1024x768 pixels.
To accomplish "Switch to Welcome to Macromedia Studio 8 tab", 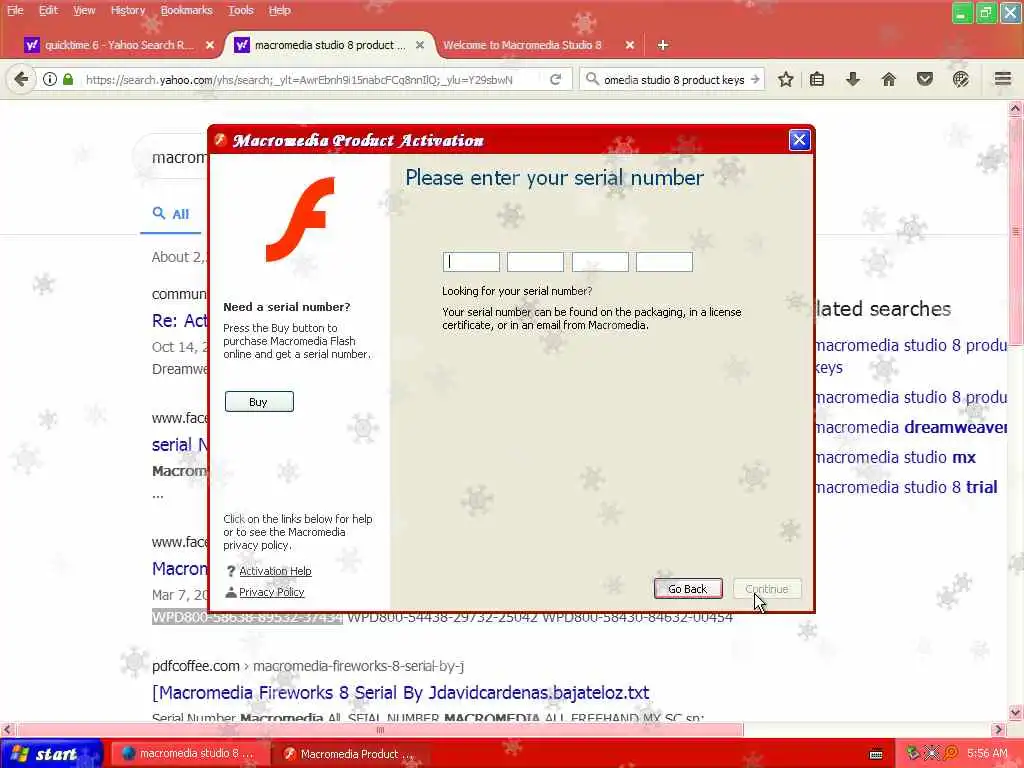I will (522, 45).
